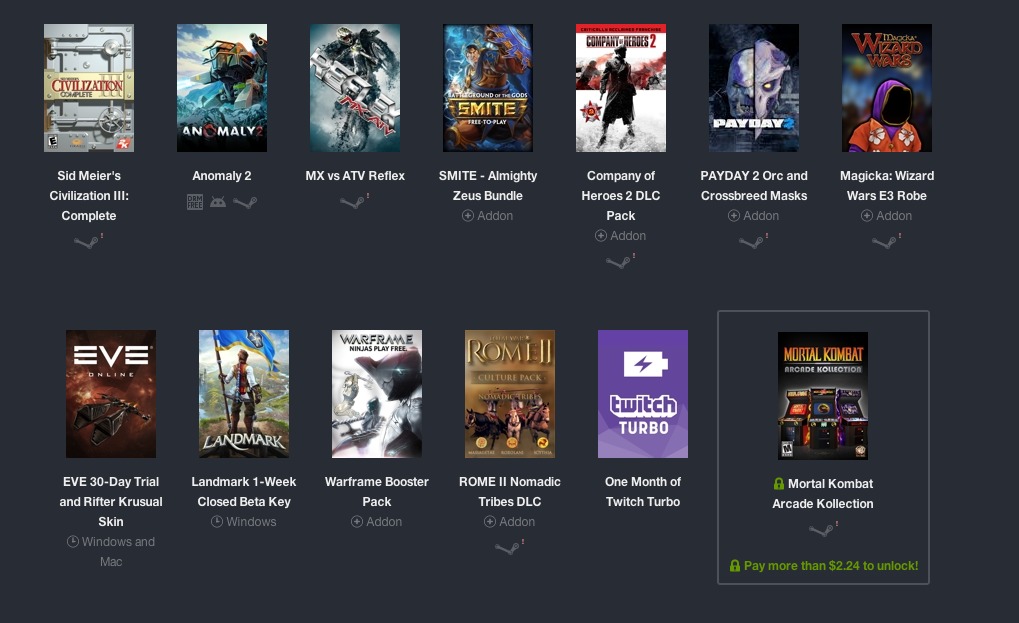Open 'Landmark 1-Week Closed Beta Key' title

[x=244, y=491]
